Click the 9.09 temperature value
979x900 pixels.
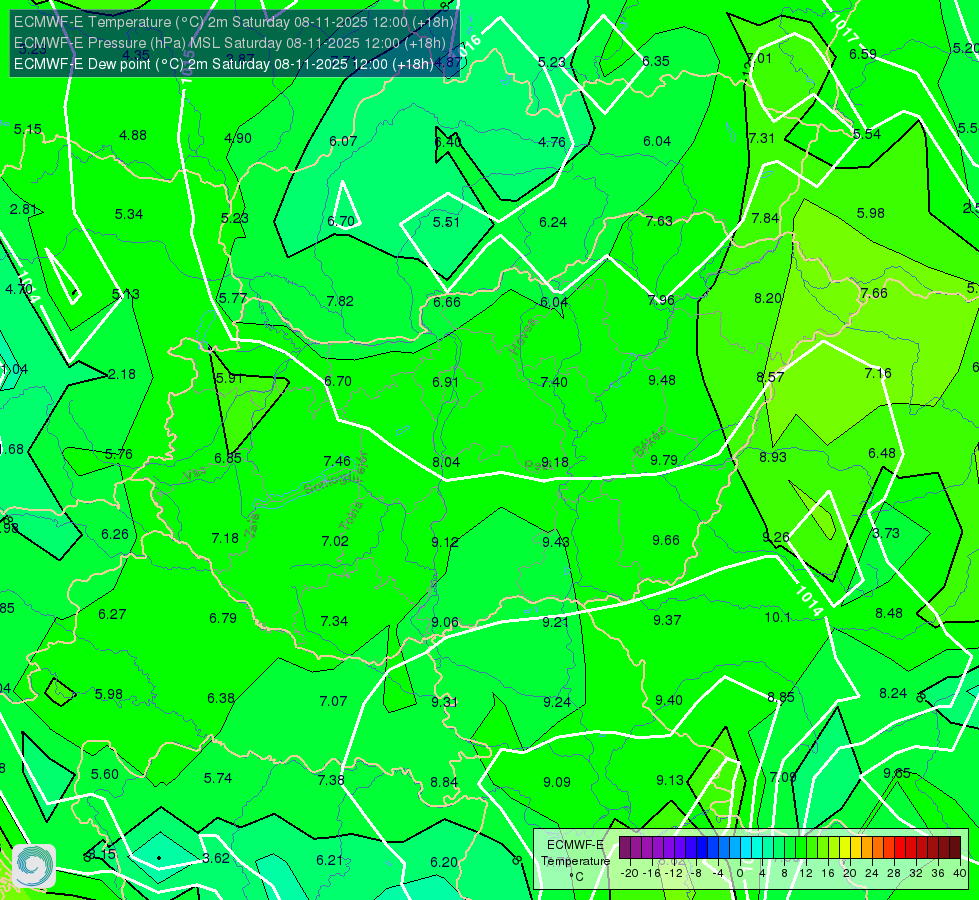(557, 781)
